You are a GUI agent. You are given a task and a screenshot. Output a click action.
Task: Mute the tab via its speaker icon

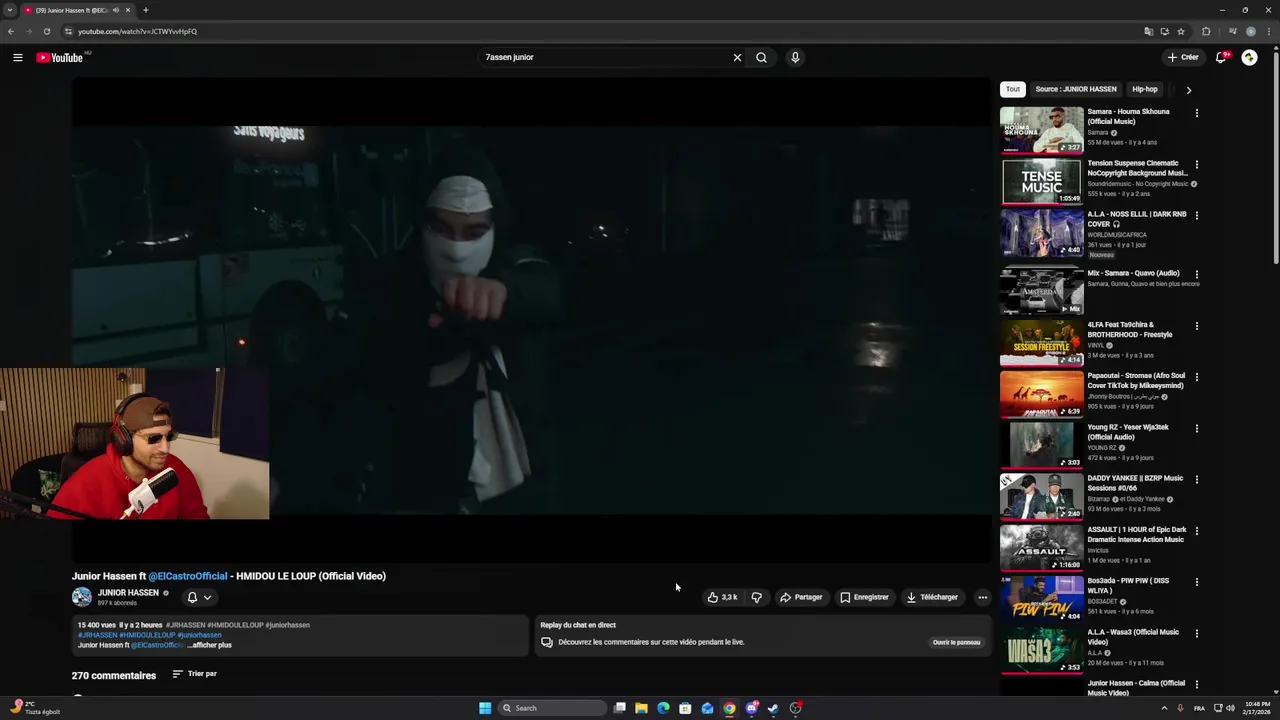pos(116,10)
